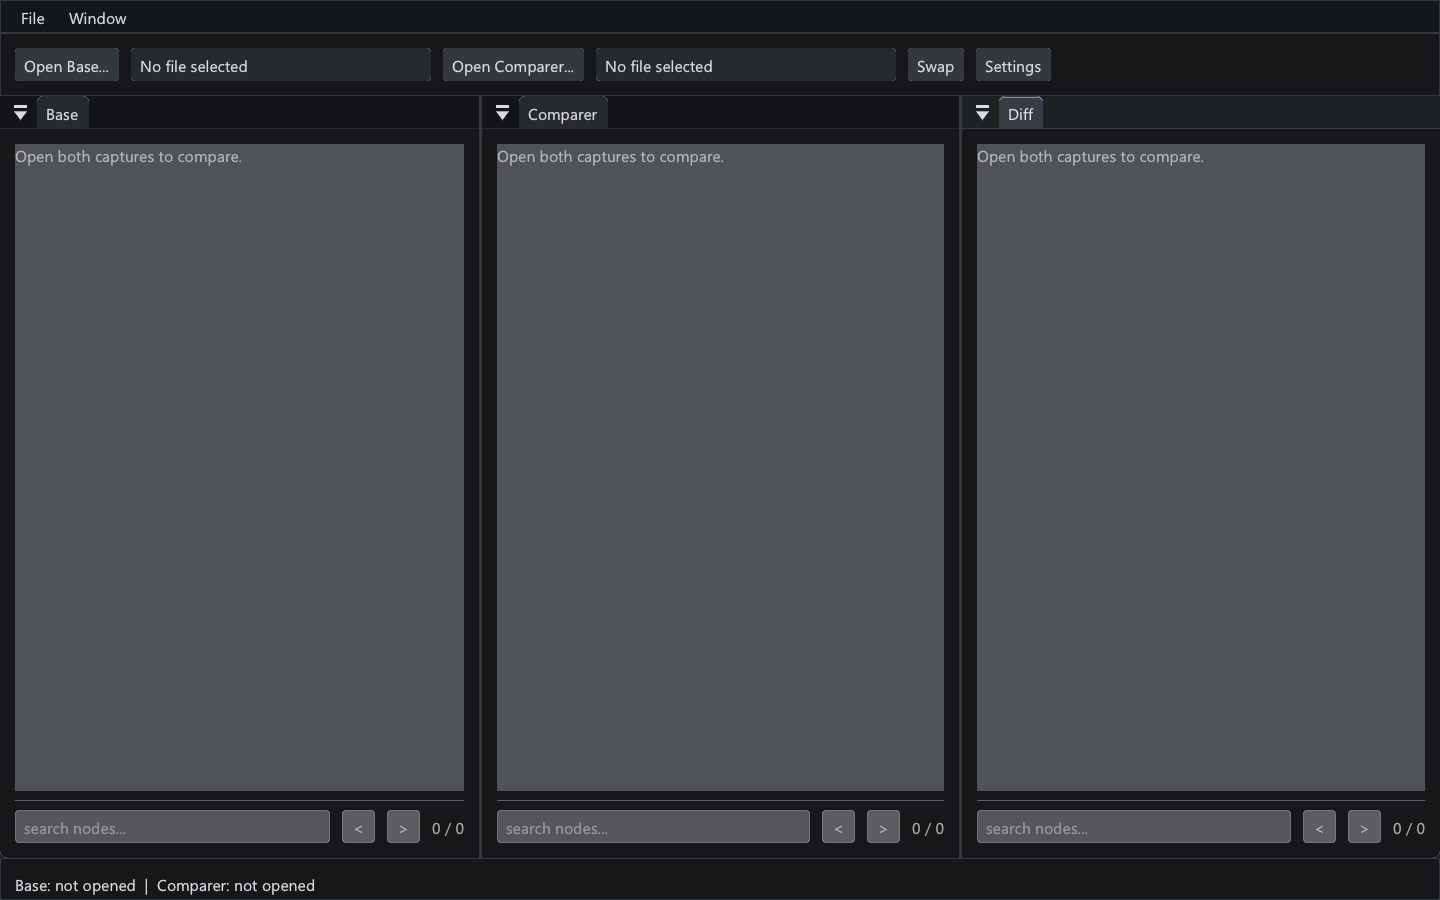The height and width of the screenshot is (900, 1440).
Task: Click the 0 / 0 counter in Diff panel
Action: coord(1409,828)
